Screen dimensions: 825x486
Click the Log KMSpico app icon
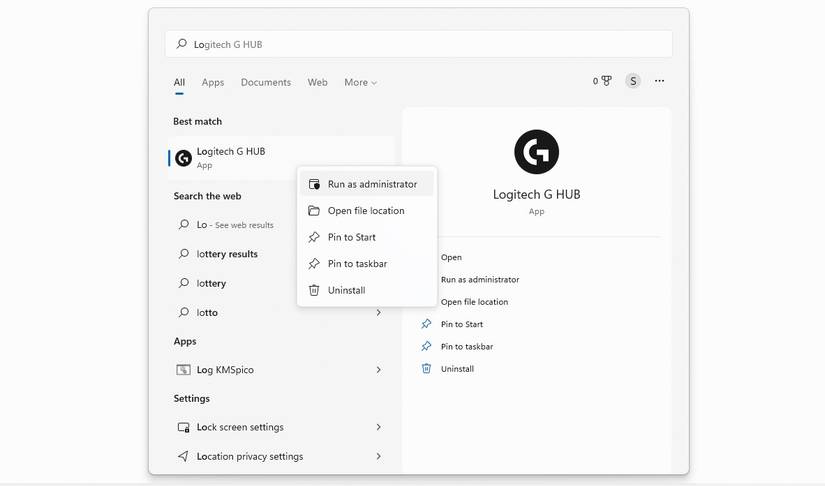pos(183,370)
